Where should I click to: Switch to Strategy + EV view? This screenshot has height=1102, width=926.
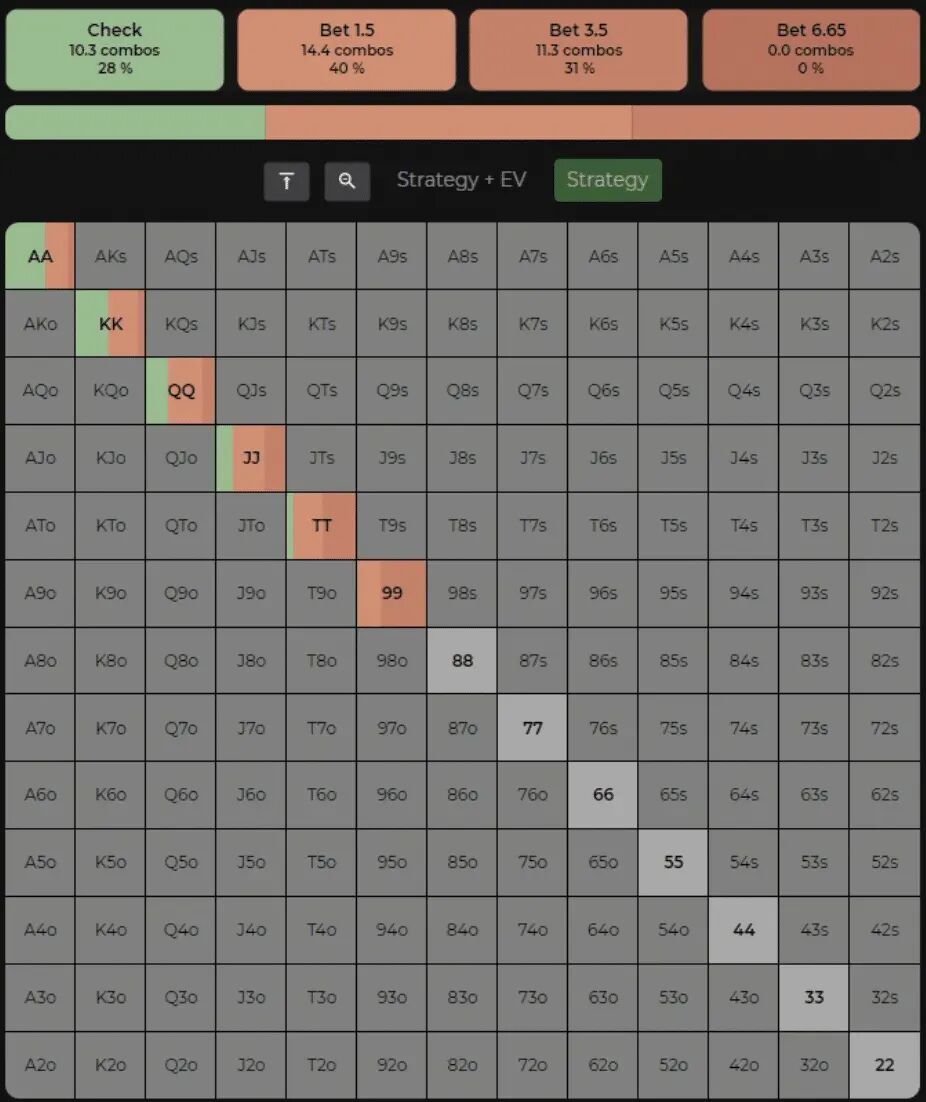pyautogui.click(x=461, y=180)
